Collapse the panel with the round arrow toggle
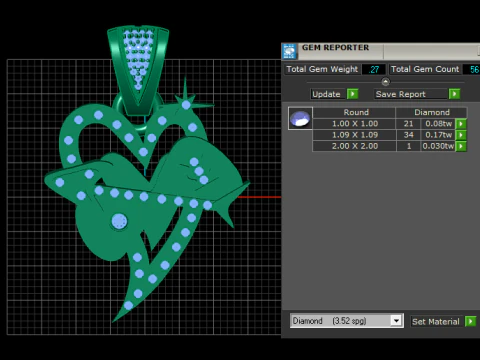This screenshot has height=360, width=480. point(385,82)
